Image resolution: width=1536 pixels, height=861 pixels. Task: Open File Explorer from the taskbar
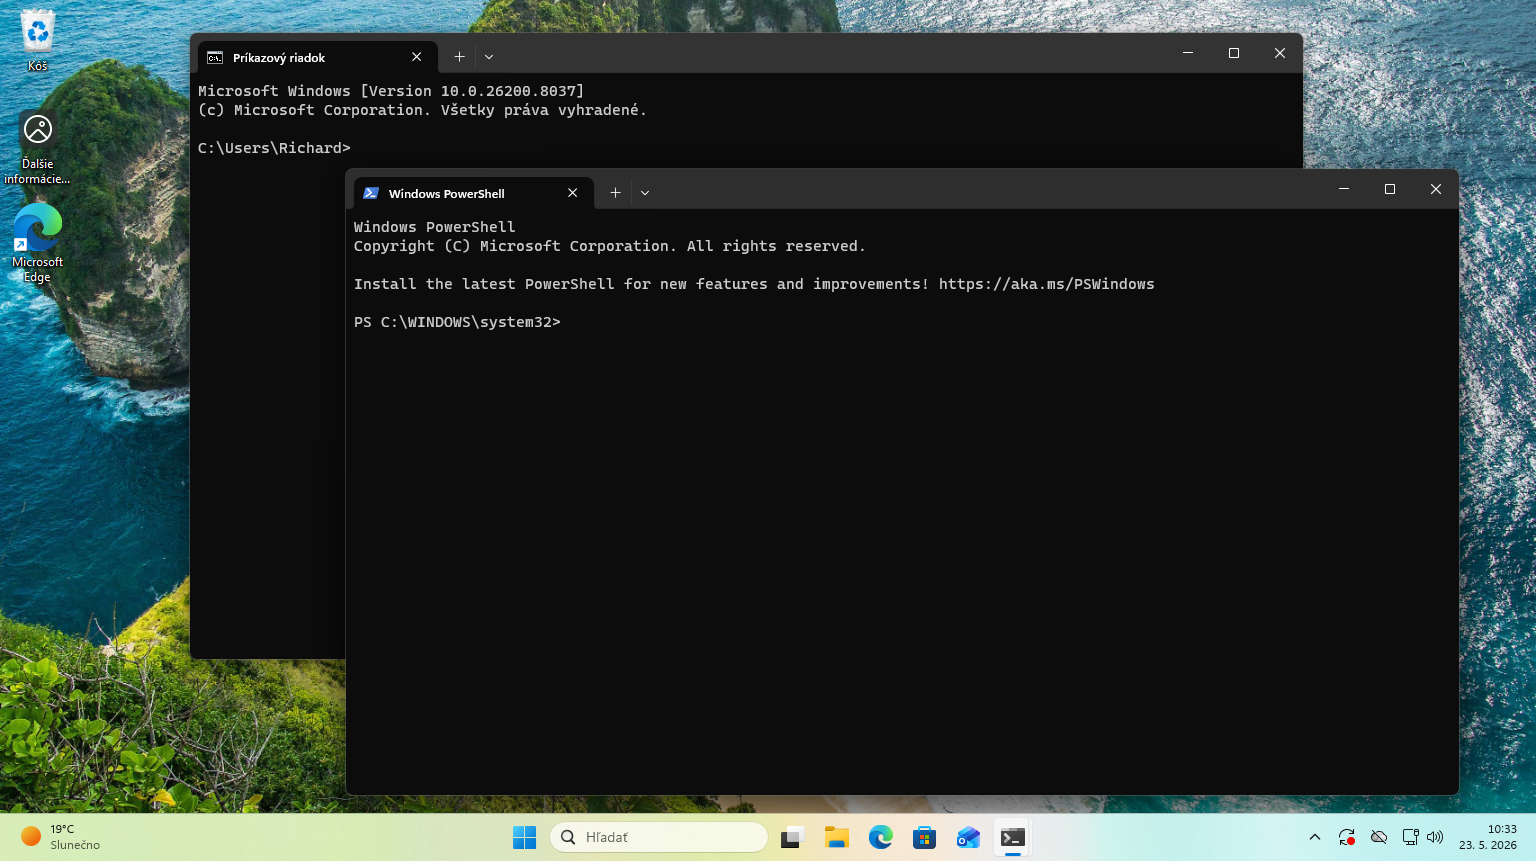coord(836,837)
